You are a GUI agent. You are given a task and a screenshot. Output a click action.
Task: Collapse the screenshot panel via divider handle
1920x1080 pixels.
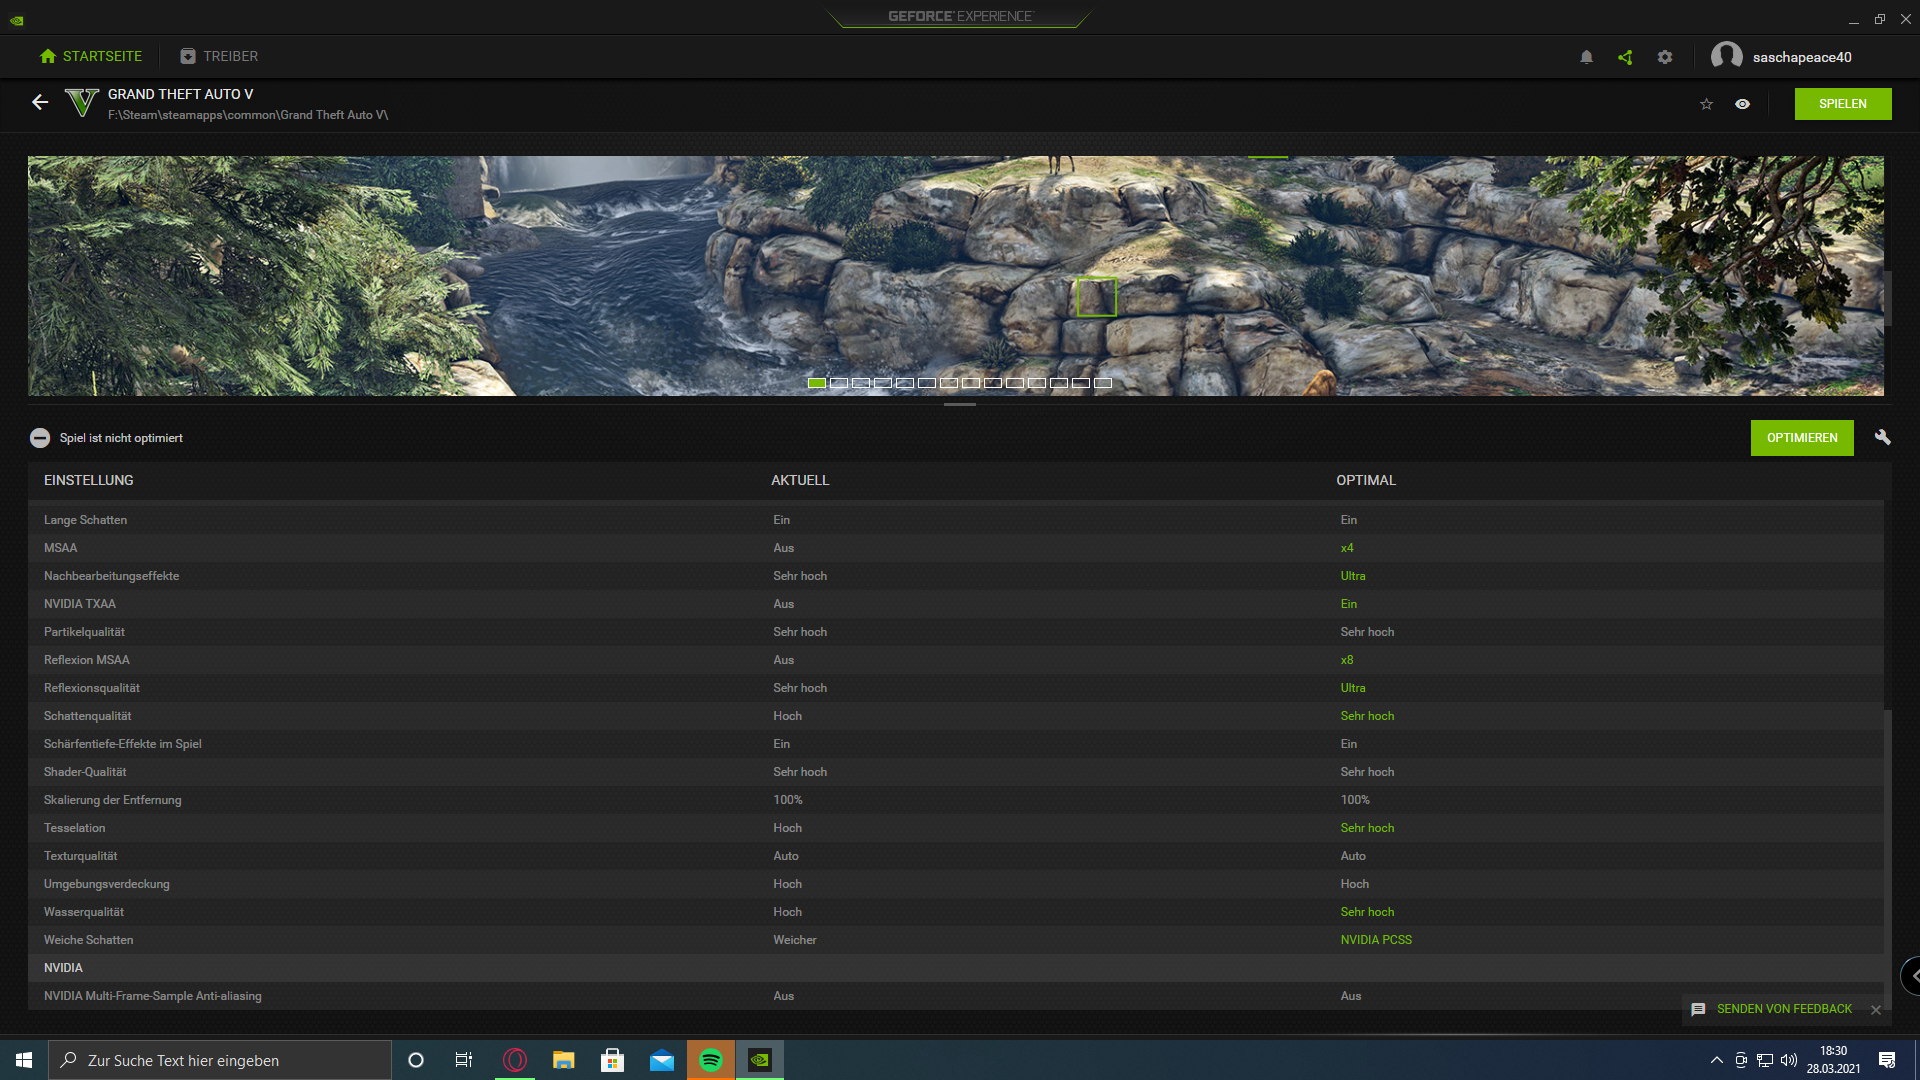[x=959, y=404]
